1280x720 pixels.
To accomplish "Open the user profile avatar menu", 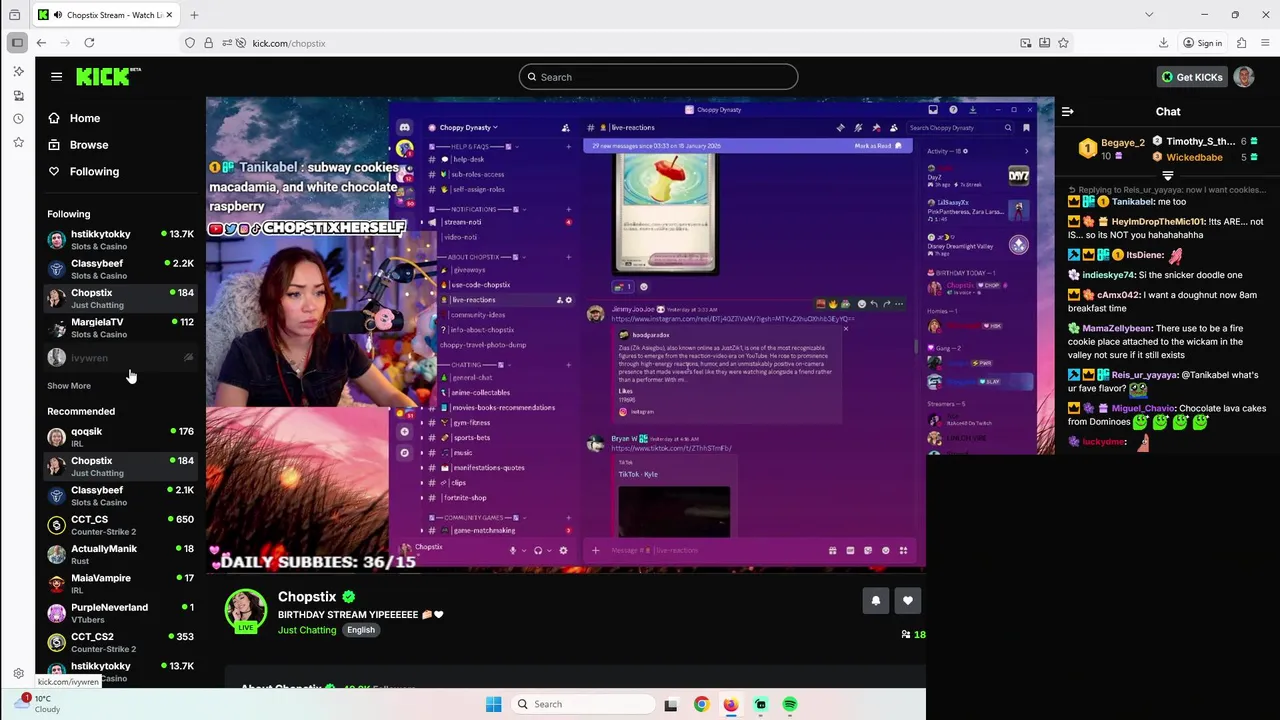I will pyautogui.click(x=1244, y=77).
